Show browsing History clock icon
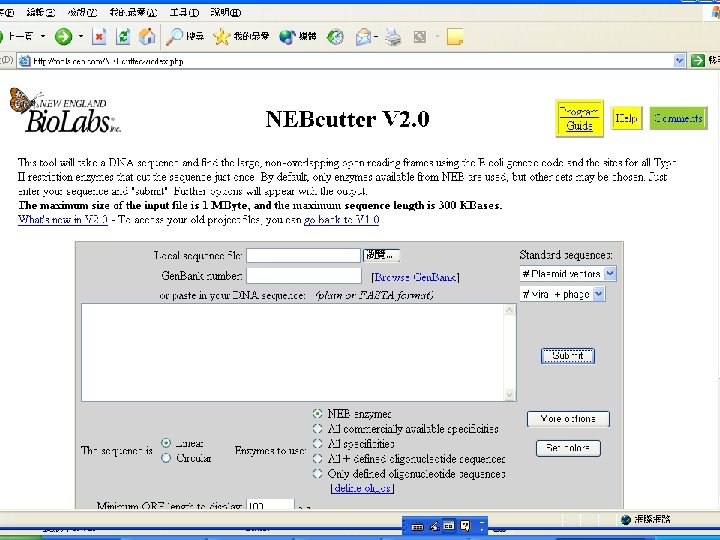Viewport: 720px width, 540px height. (x=335, y=36)
